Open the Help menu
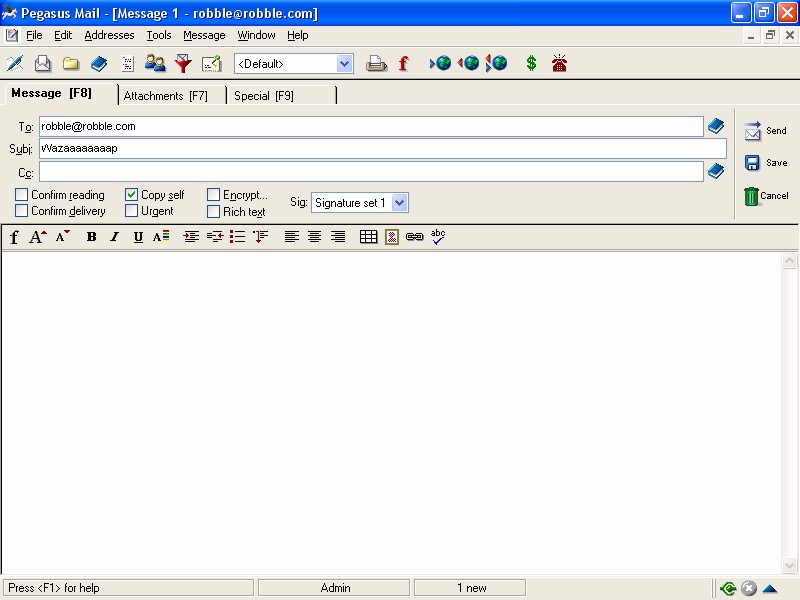This screenshot has height=600, width=800. pyautogui.click(x=297, y=35)
